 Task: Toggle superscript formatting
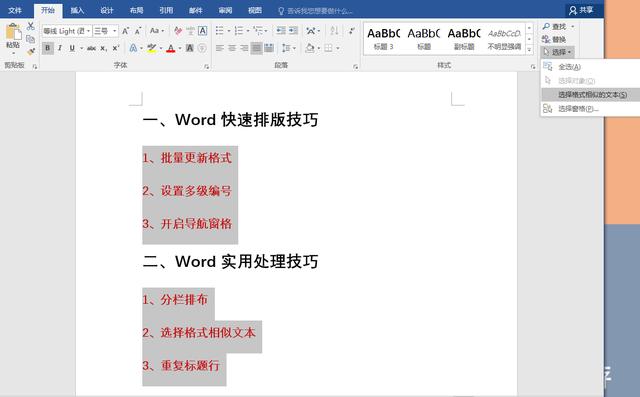click(x=116, y=48)
